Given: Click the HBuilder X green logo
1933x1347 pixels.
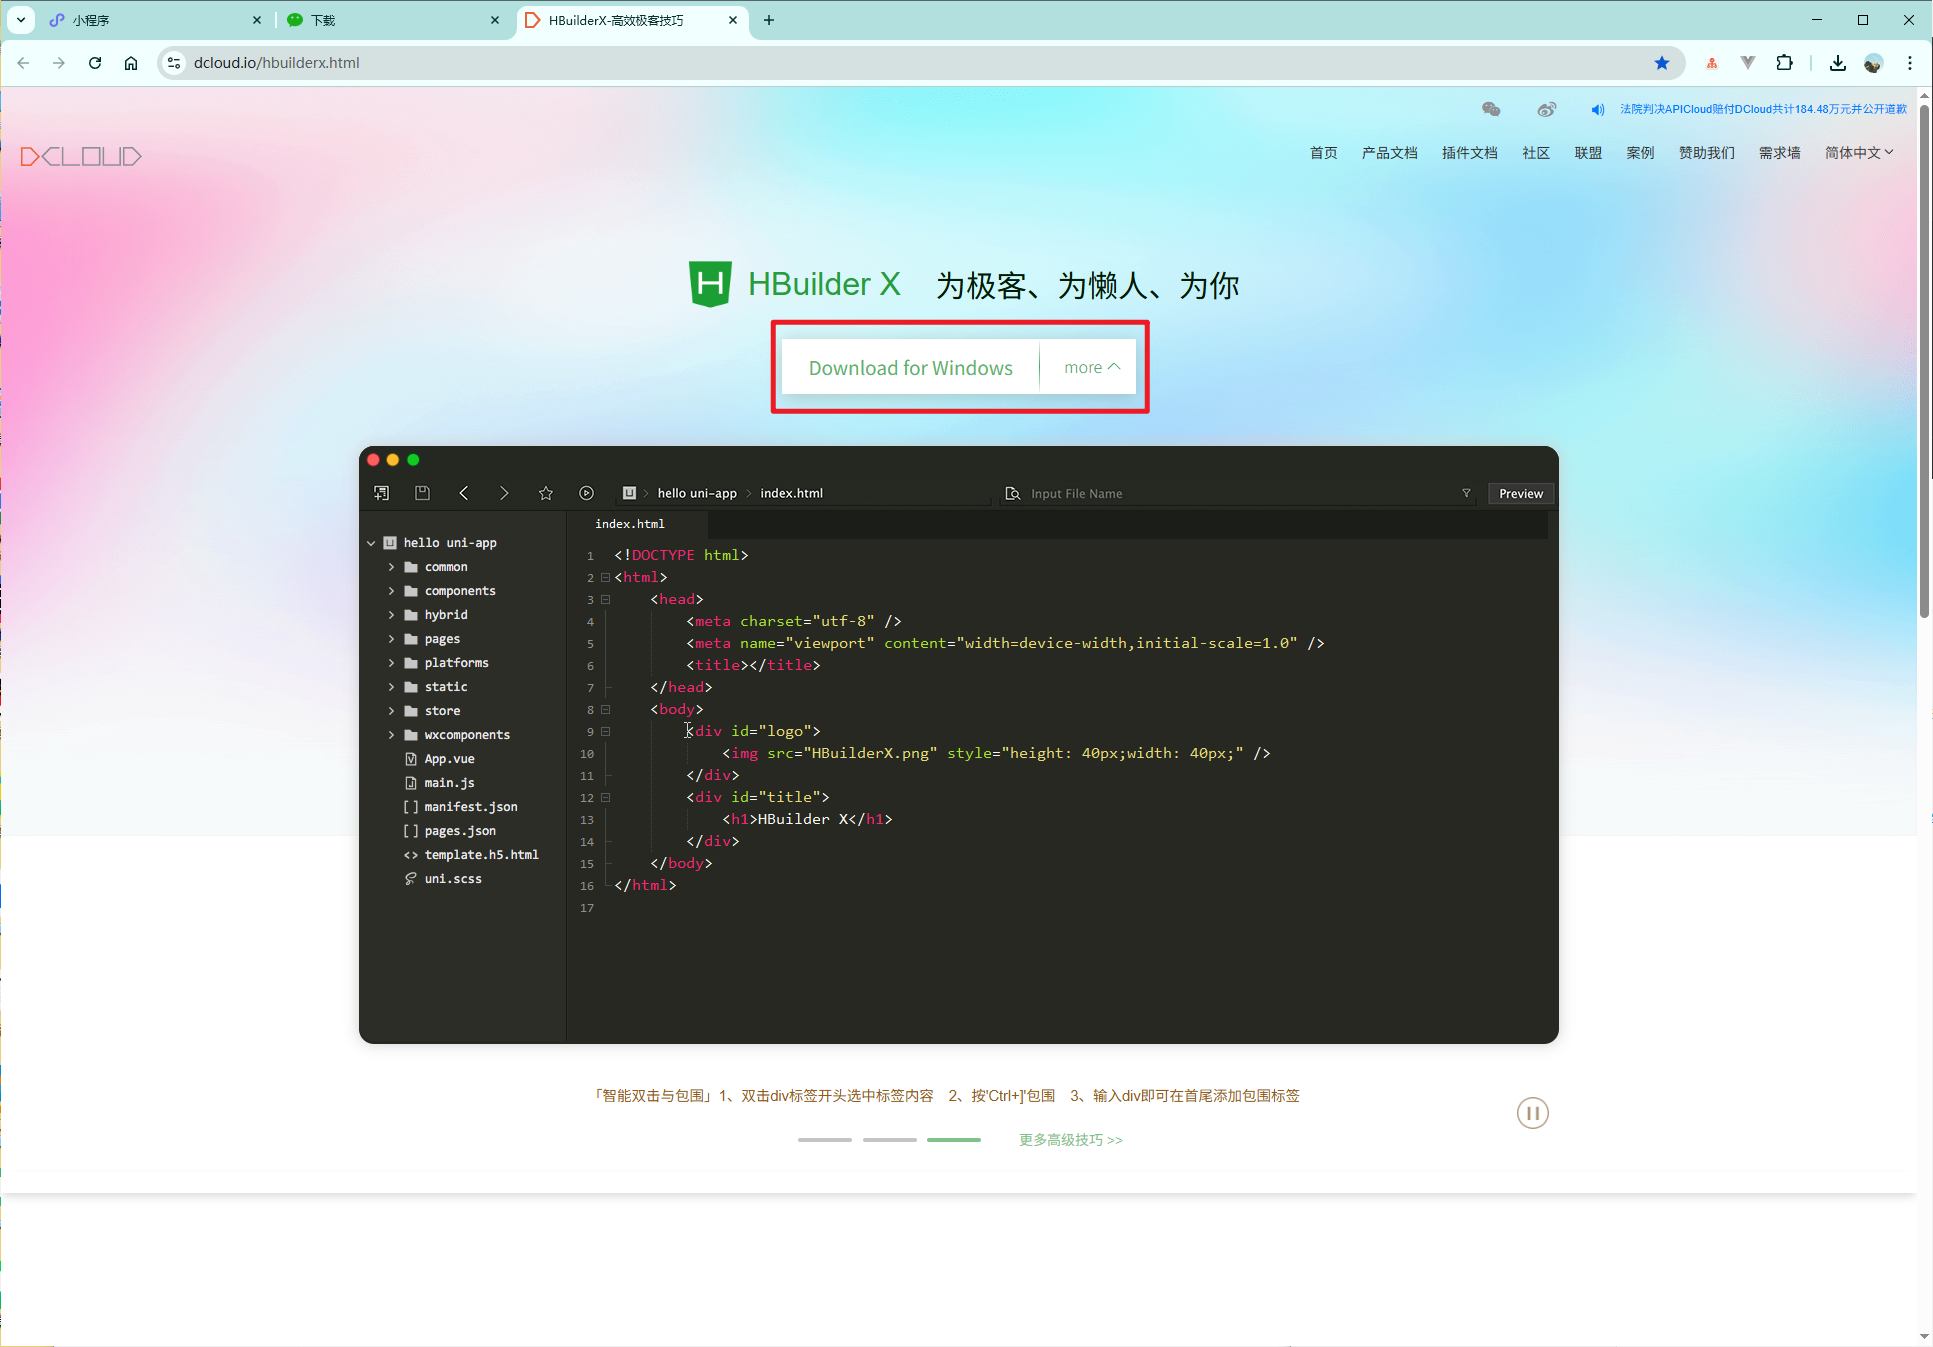Looking at the screenshot, I should point(710,284).
